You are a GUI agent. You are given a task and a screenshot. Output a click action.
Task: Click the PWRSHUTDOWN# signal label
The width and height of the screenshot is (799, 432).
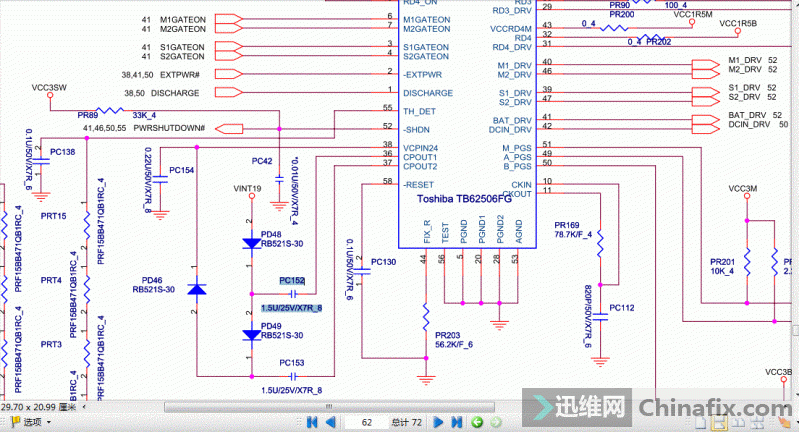(169, 128)
